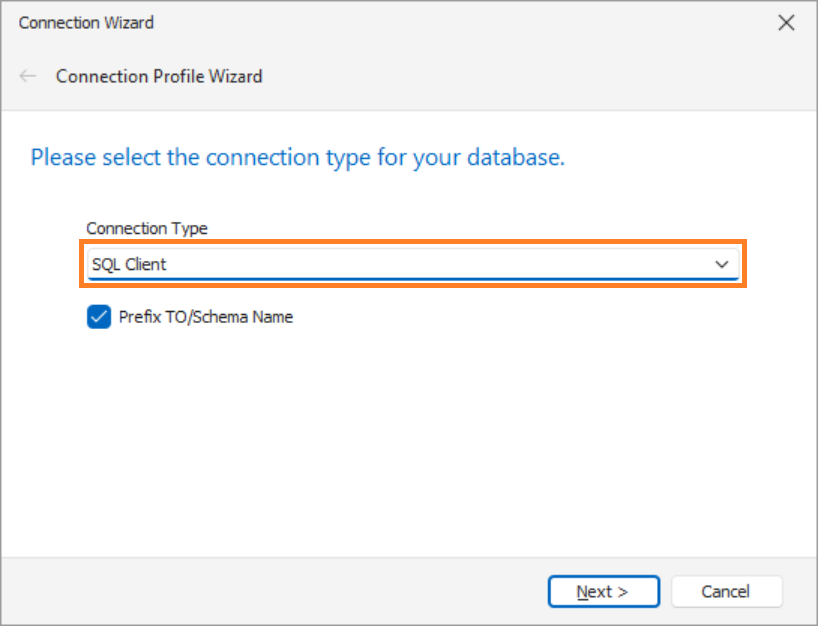The height and width of the screenshot is (626, 818).
Task: Toggle via the 'Prefix TO/Schema Name' label
Action: point(206,317)
